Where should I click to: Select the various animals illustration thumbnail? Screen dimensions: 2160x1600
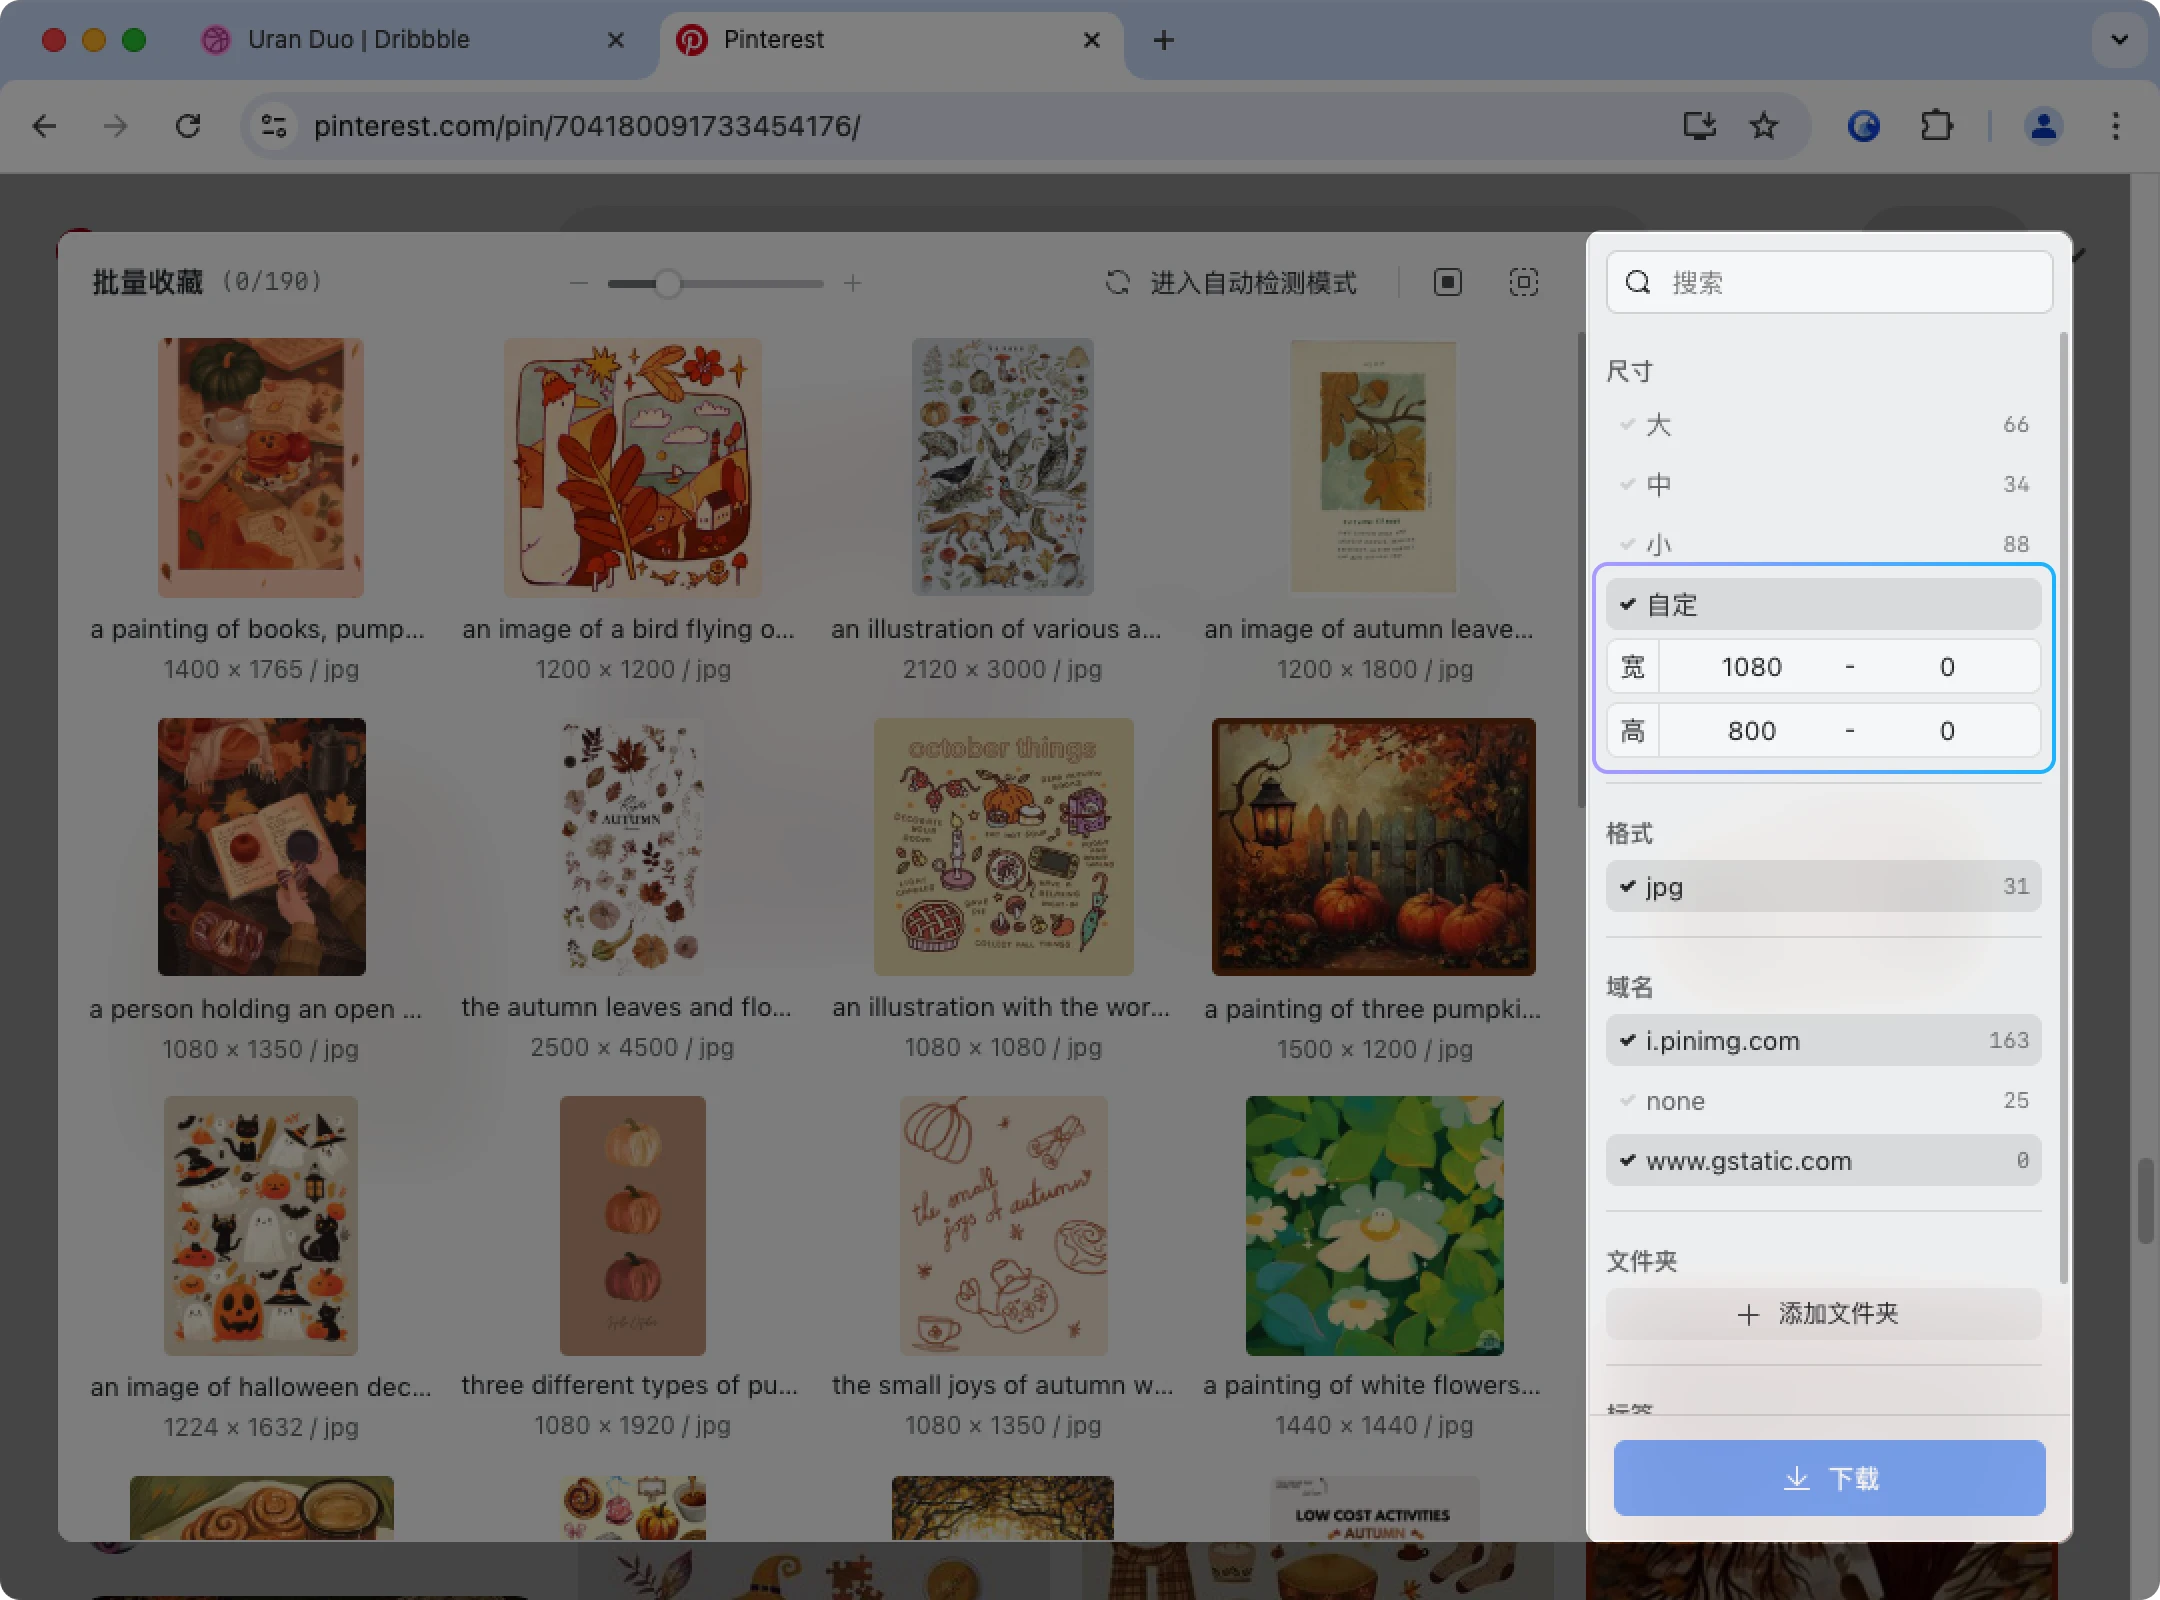(1002, 467)
